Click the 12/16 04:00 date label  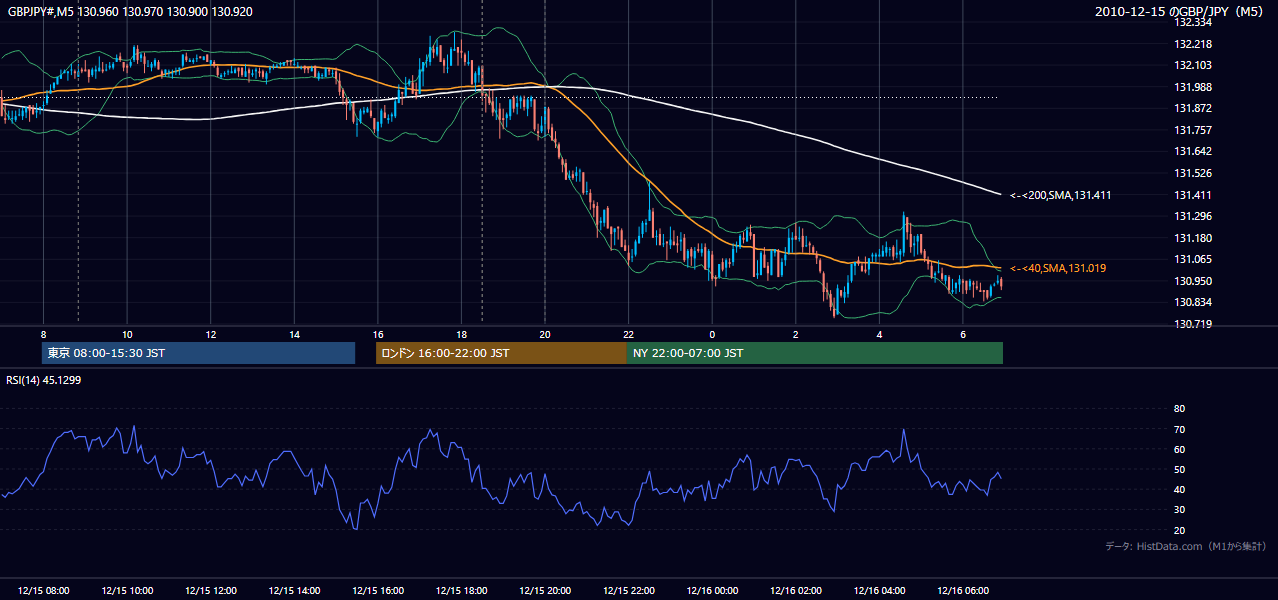pyautogui.click(x=880, y=591)
